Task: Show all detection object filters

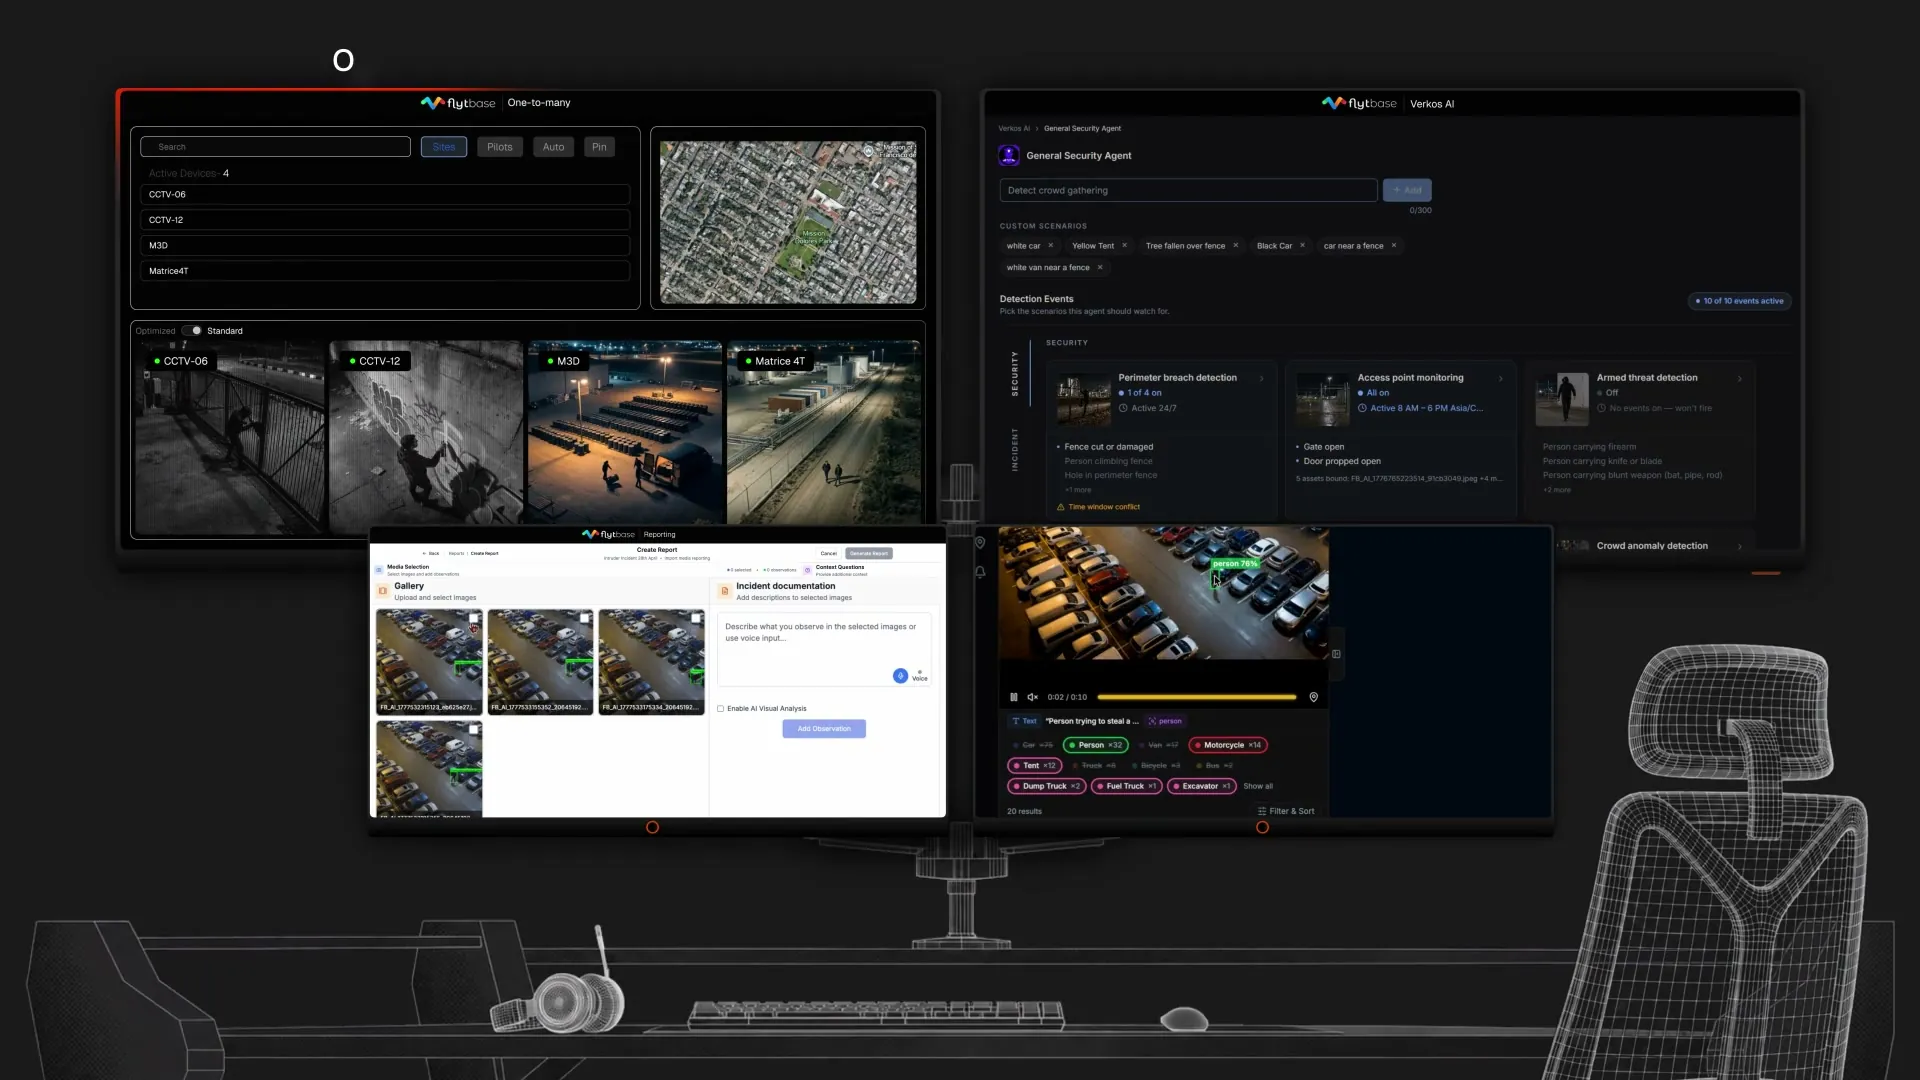Action: 1258,787
